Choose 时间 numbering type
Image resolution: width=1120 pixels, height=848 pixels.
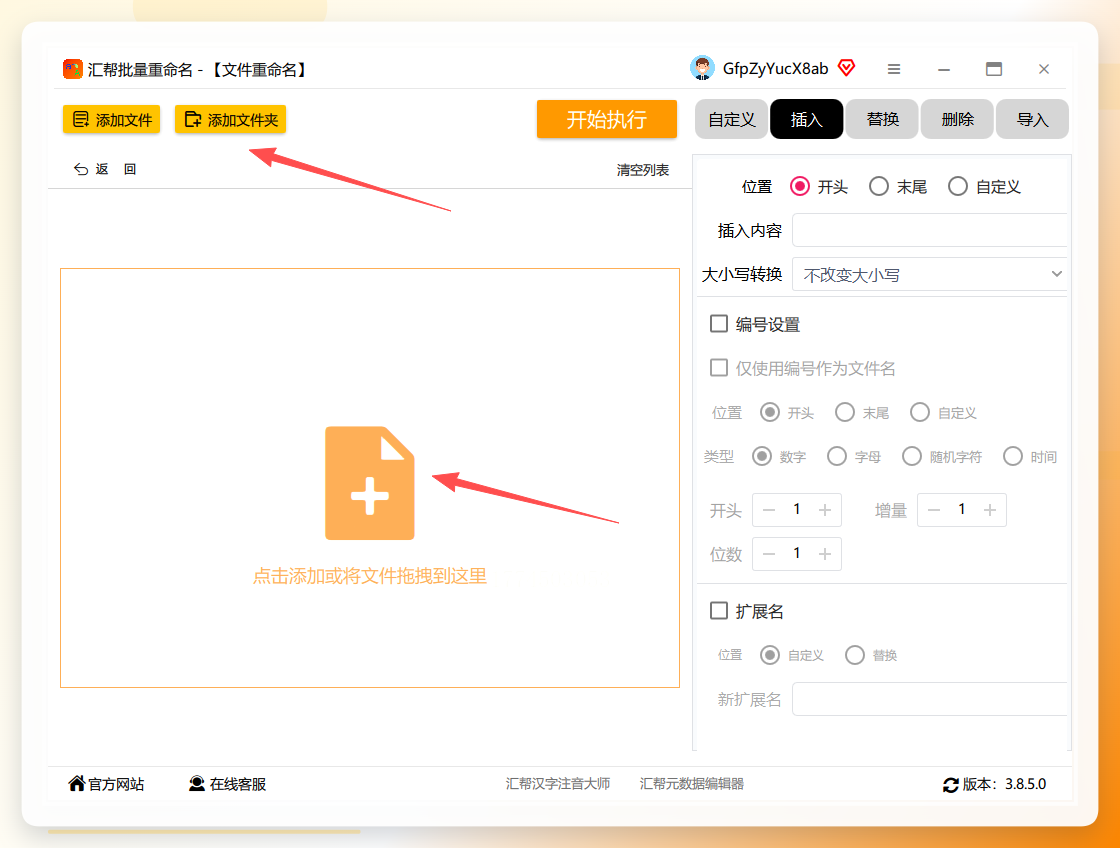[x=1013, y=457]
